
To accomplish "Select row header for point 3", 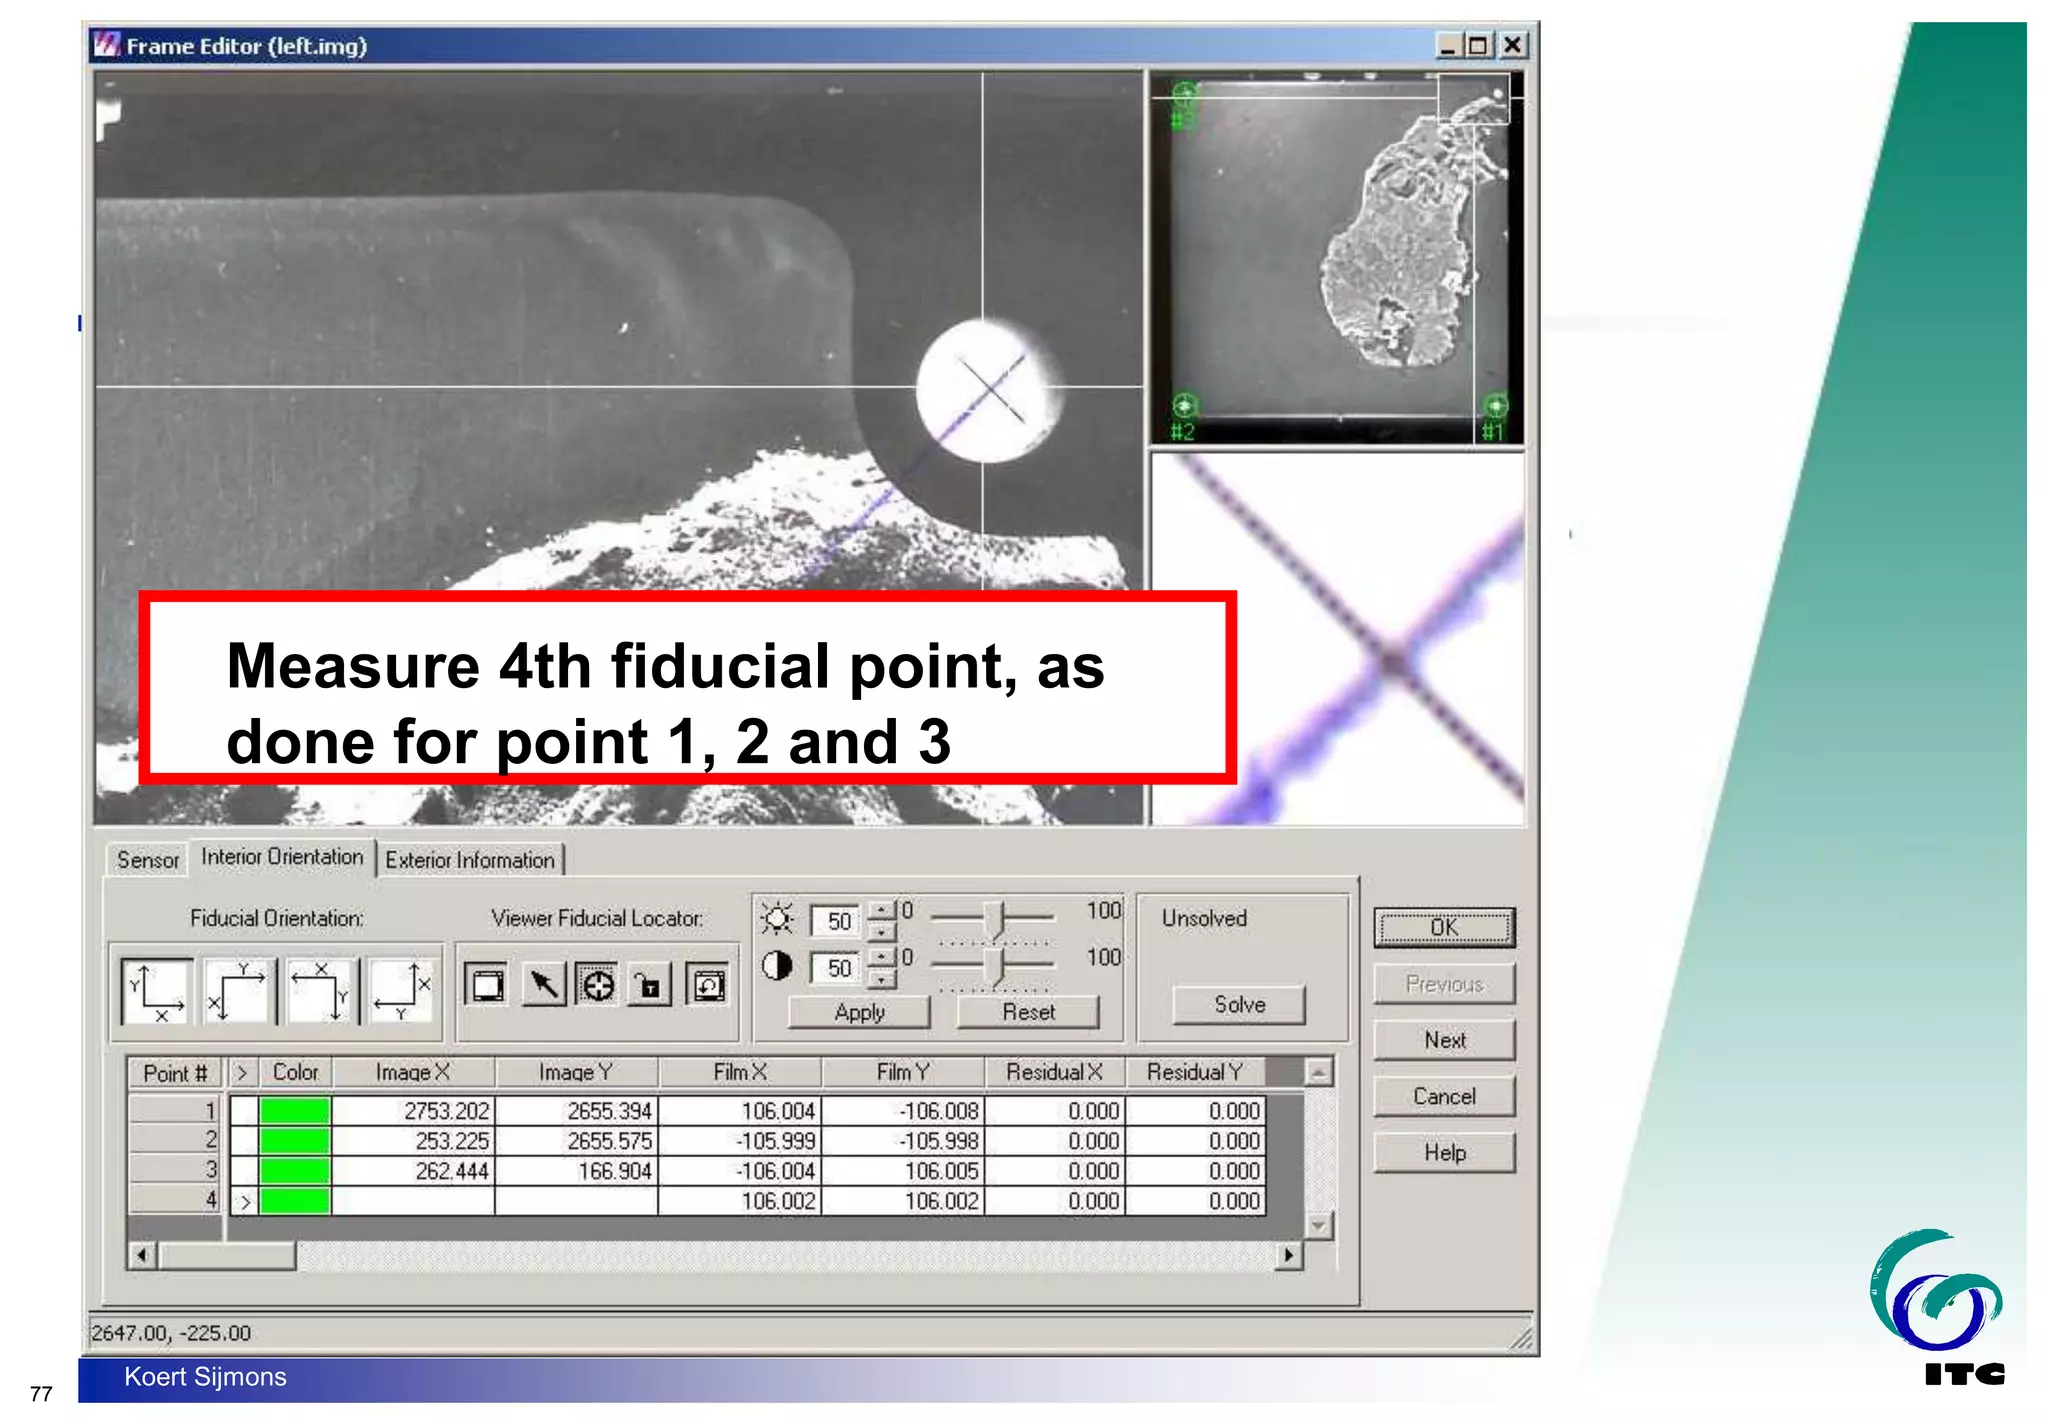I will click(x=176, y=1169).
